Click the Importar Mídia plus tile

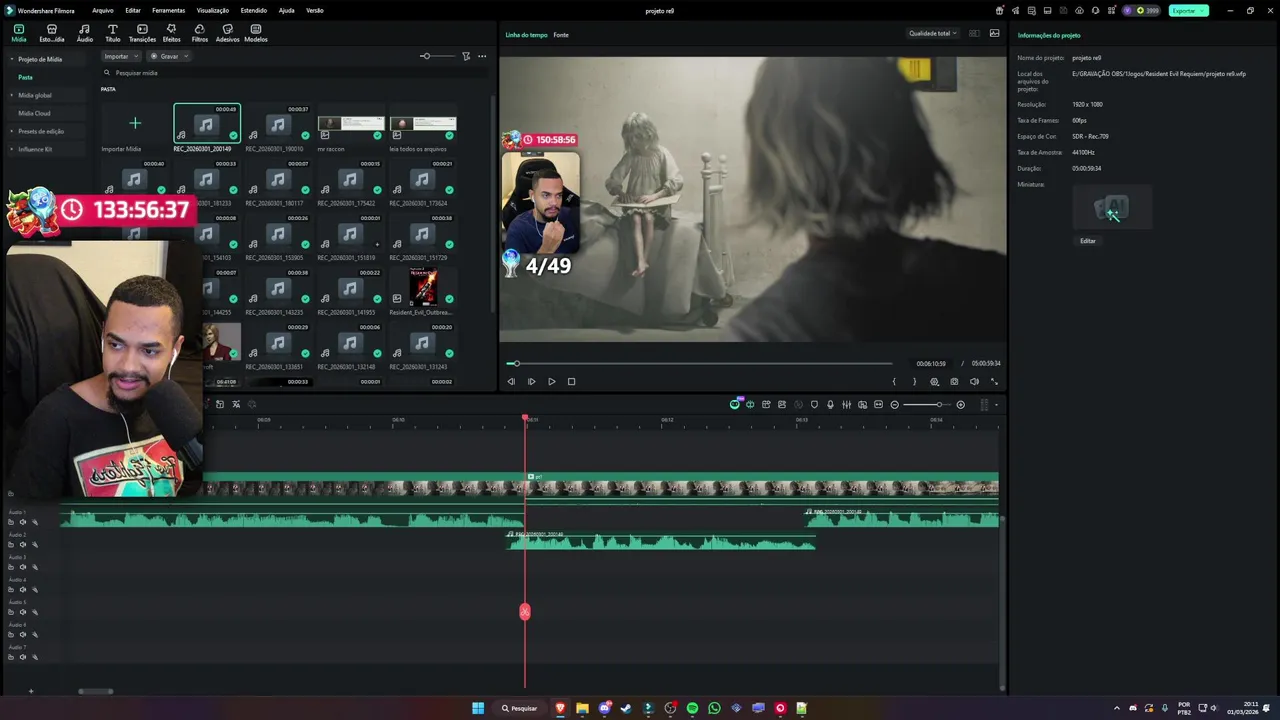point(135,123)
